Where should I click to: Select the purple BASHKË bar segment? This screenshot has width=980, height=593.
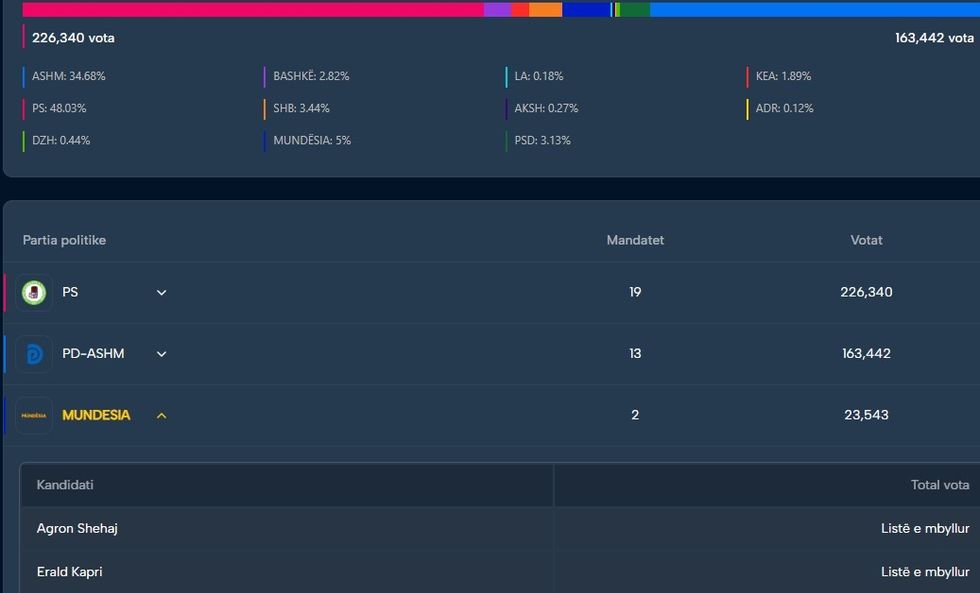[x=497, y=10]
